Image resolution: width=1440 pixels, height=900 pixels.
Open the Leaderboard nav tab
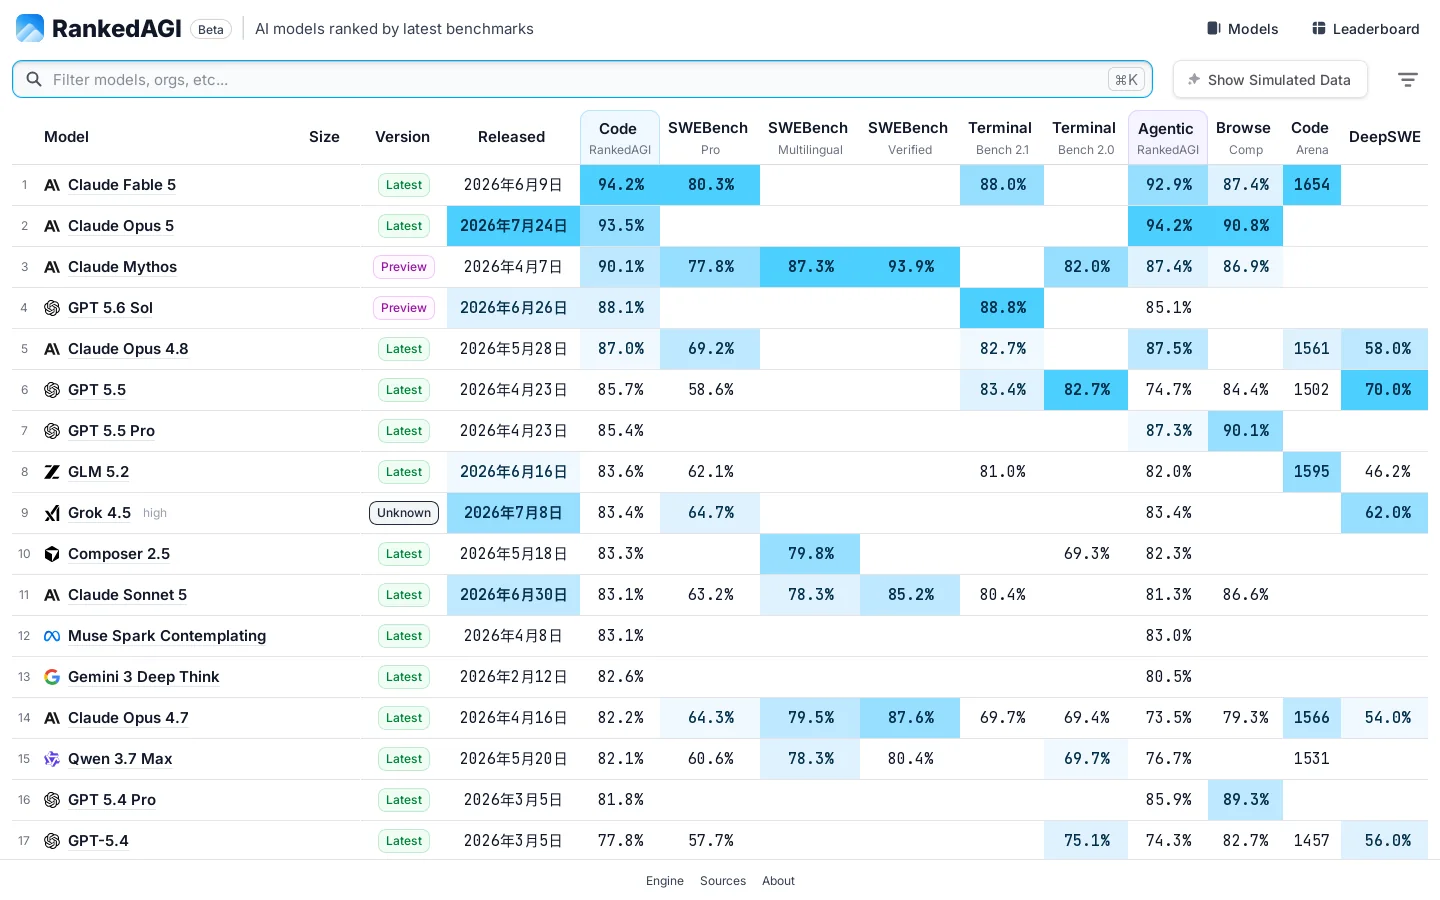pos(1365,29)
